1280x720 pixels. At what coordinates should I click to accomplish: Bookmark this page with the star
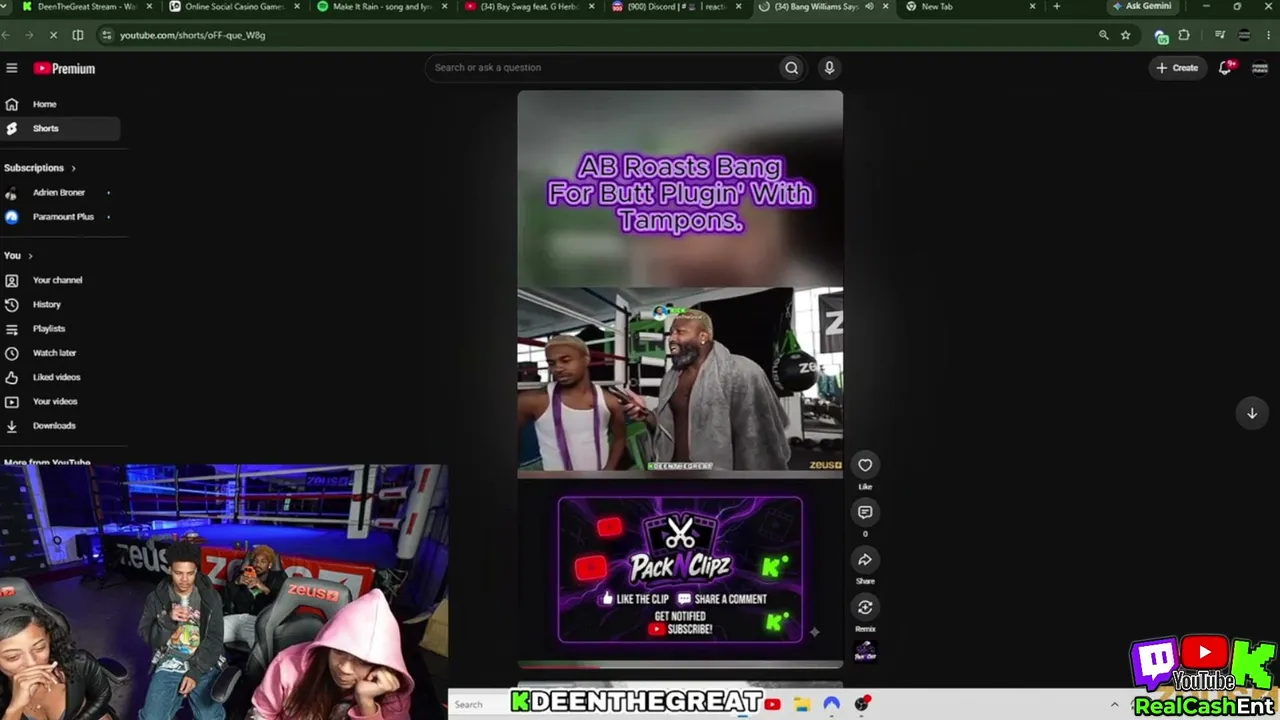click(x=1126, y=35)
